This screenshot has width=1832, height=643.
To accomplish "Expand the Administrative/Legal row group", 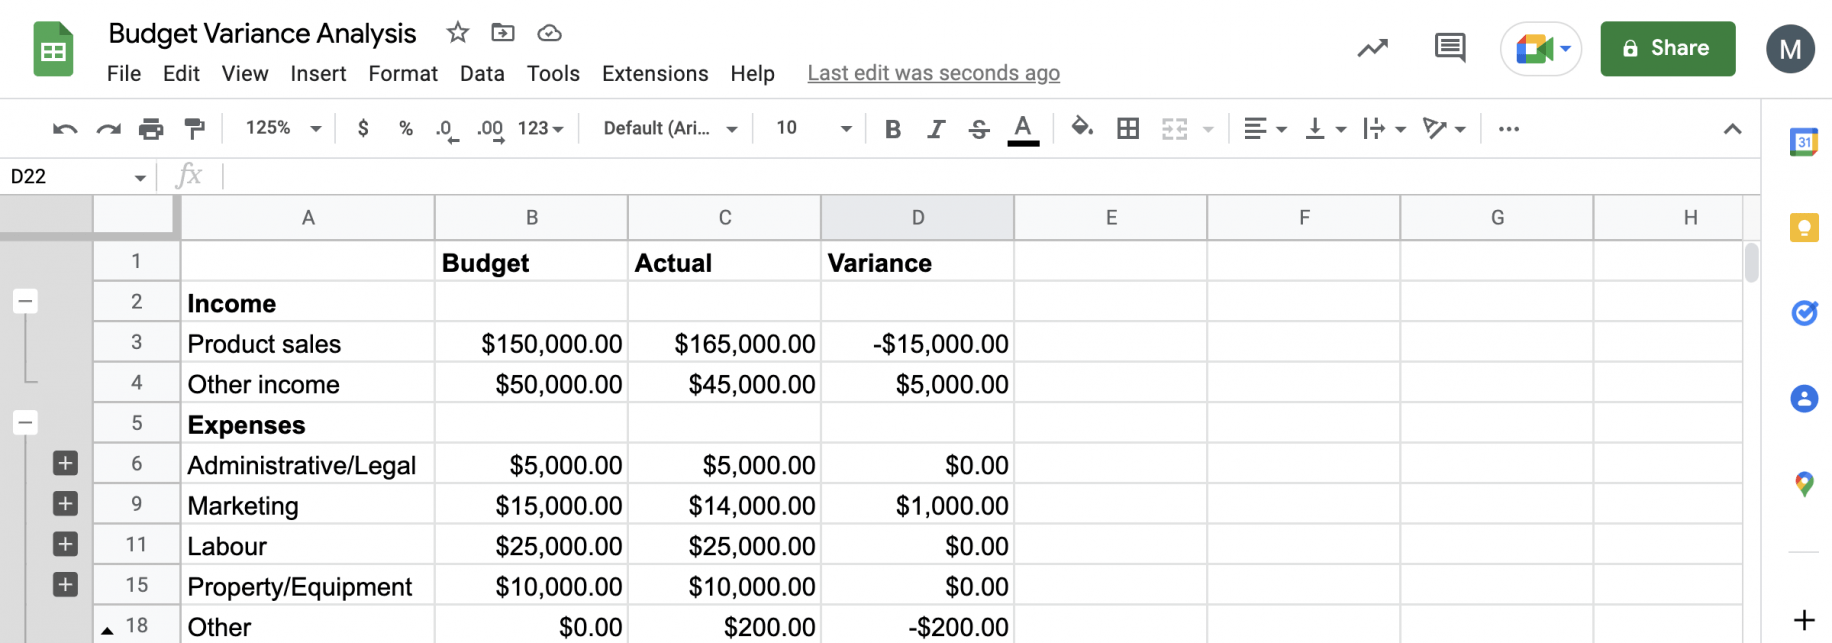I will (65, 463).
